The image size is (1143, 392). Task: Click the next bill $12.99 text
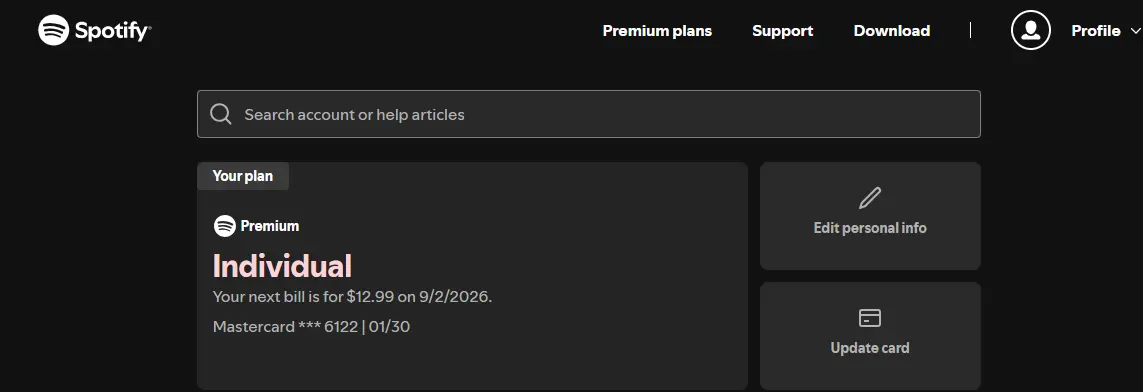[352, 297]
